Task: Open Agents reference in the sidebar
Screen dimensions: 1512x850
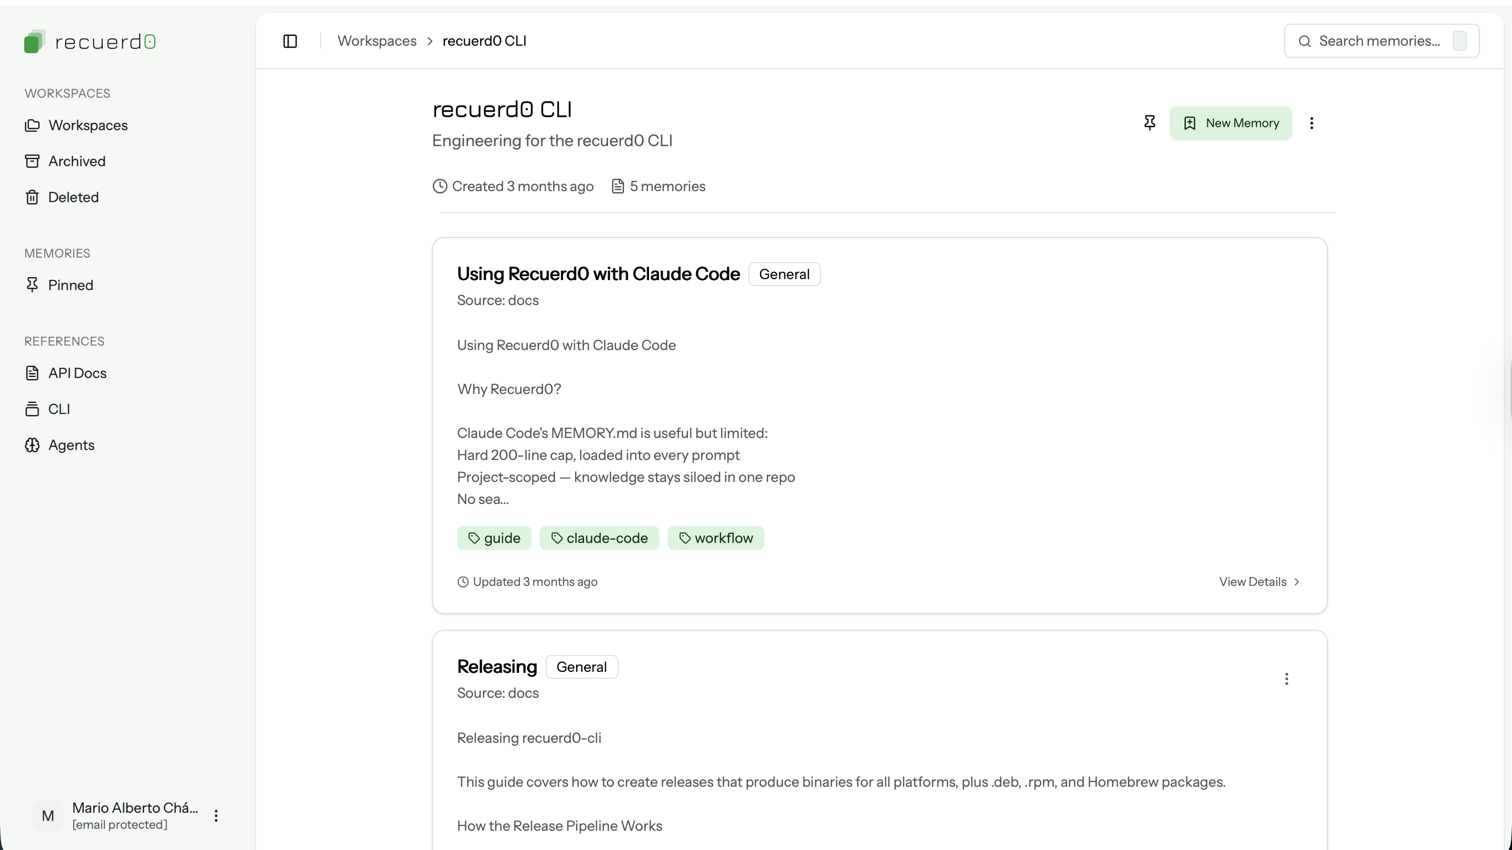Action: [128, 445]
